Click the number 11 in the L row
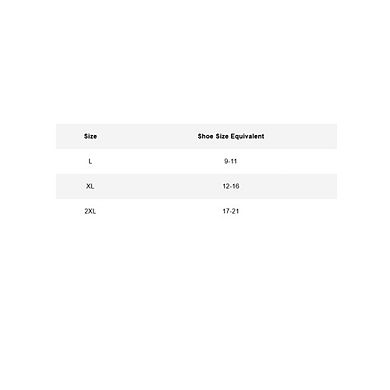Image resolution: width=390 pixels, height=390 pixels. 234,161
